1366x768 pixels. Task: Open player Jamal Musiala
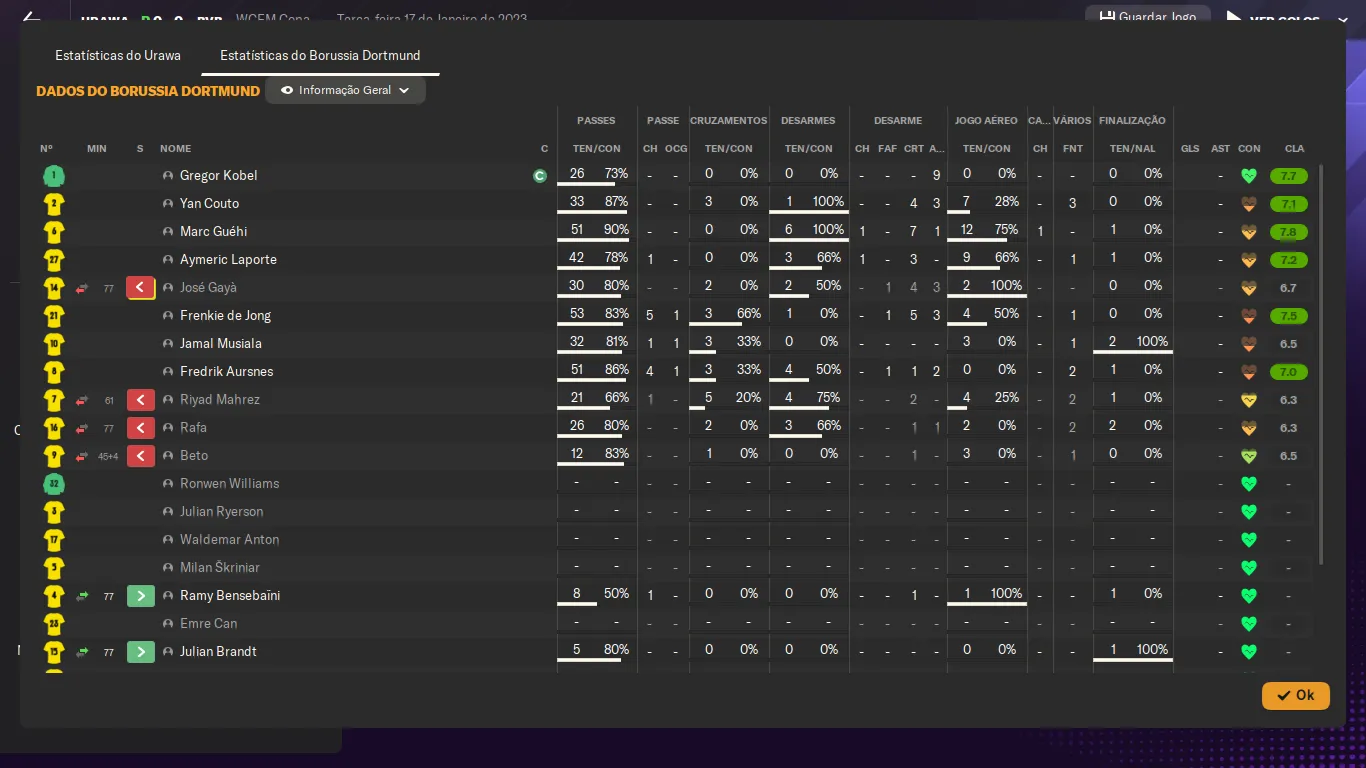point(221,344)
